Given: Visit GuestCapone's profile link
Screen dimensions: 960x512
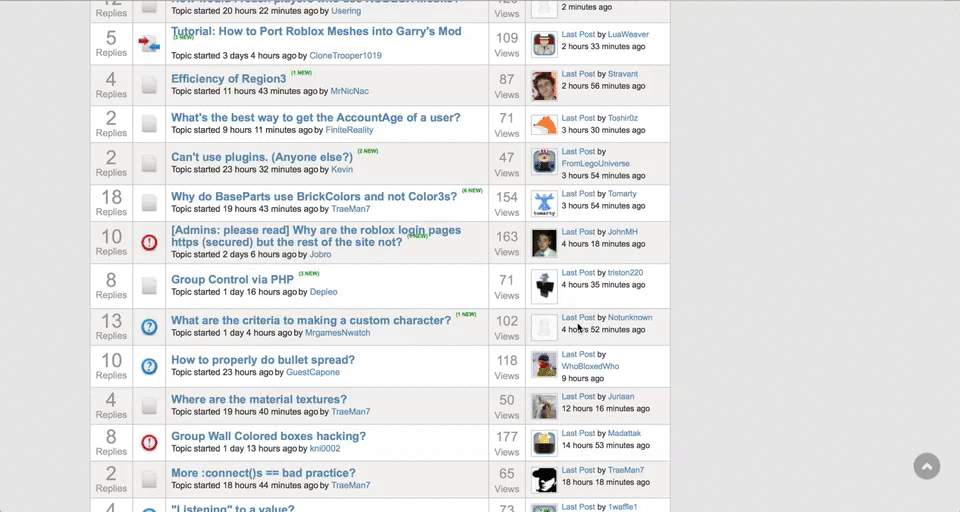Looking at the screenshot, I should point(313,372).
